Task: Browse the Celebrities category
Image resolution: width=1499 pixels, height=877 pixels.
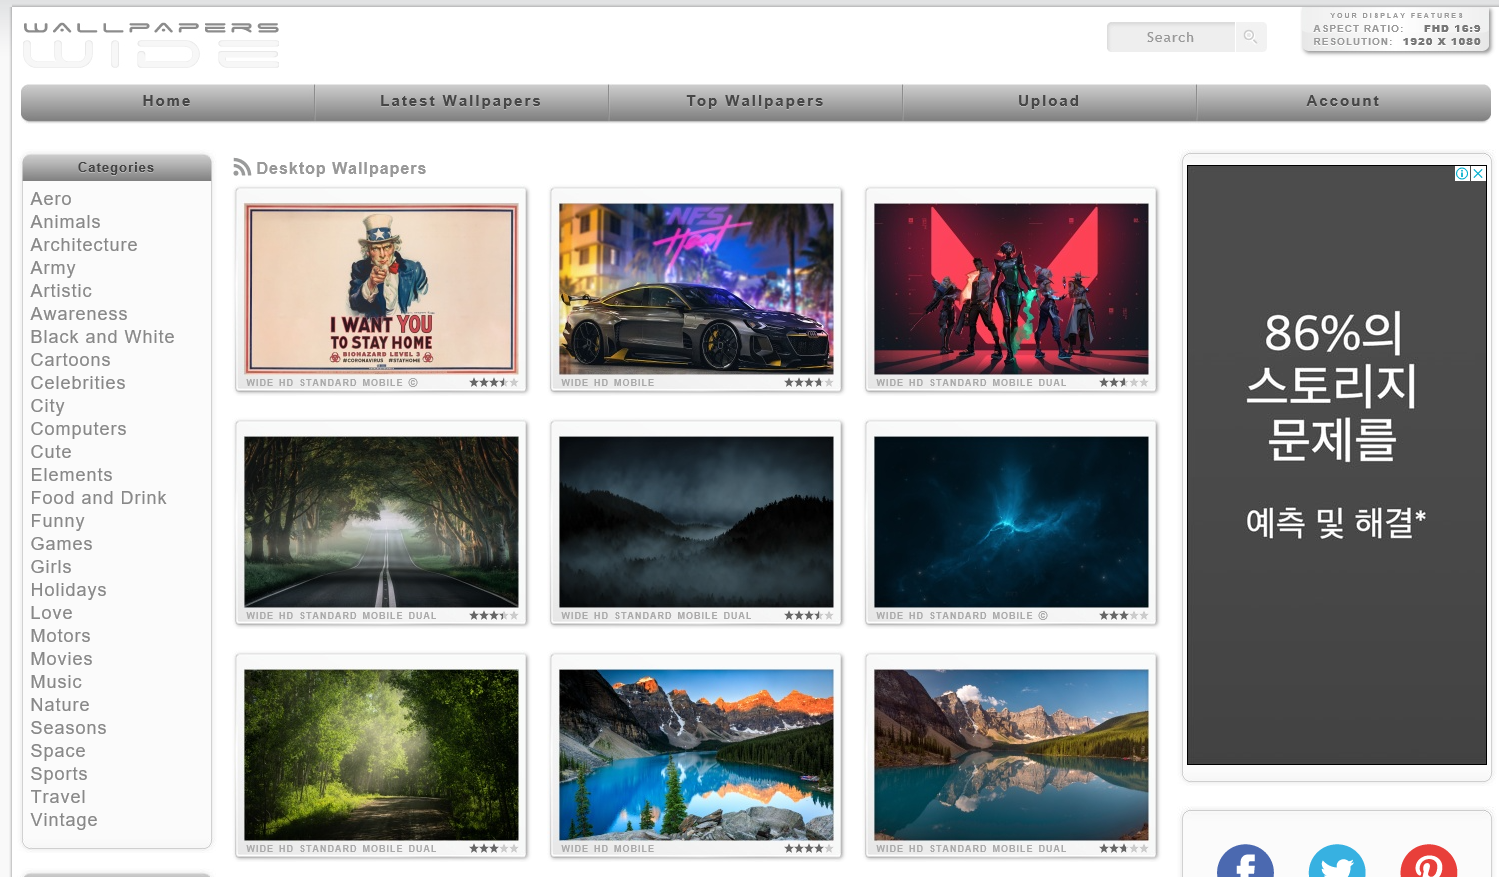Action: click(78, 383)
